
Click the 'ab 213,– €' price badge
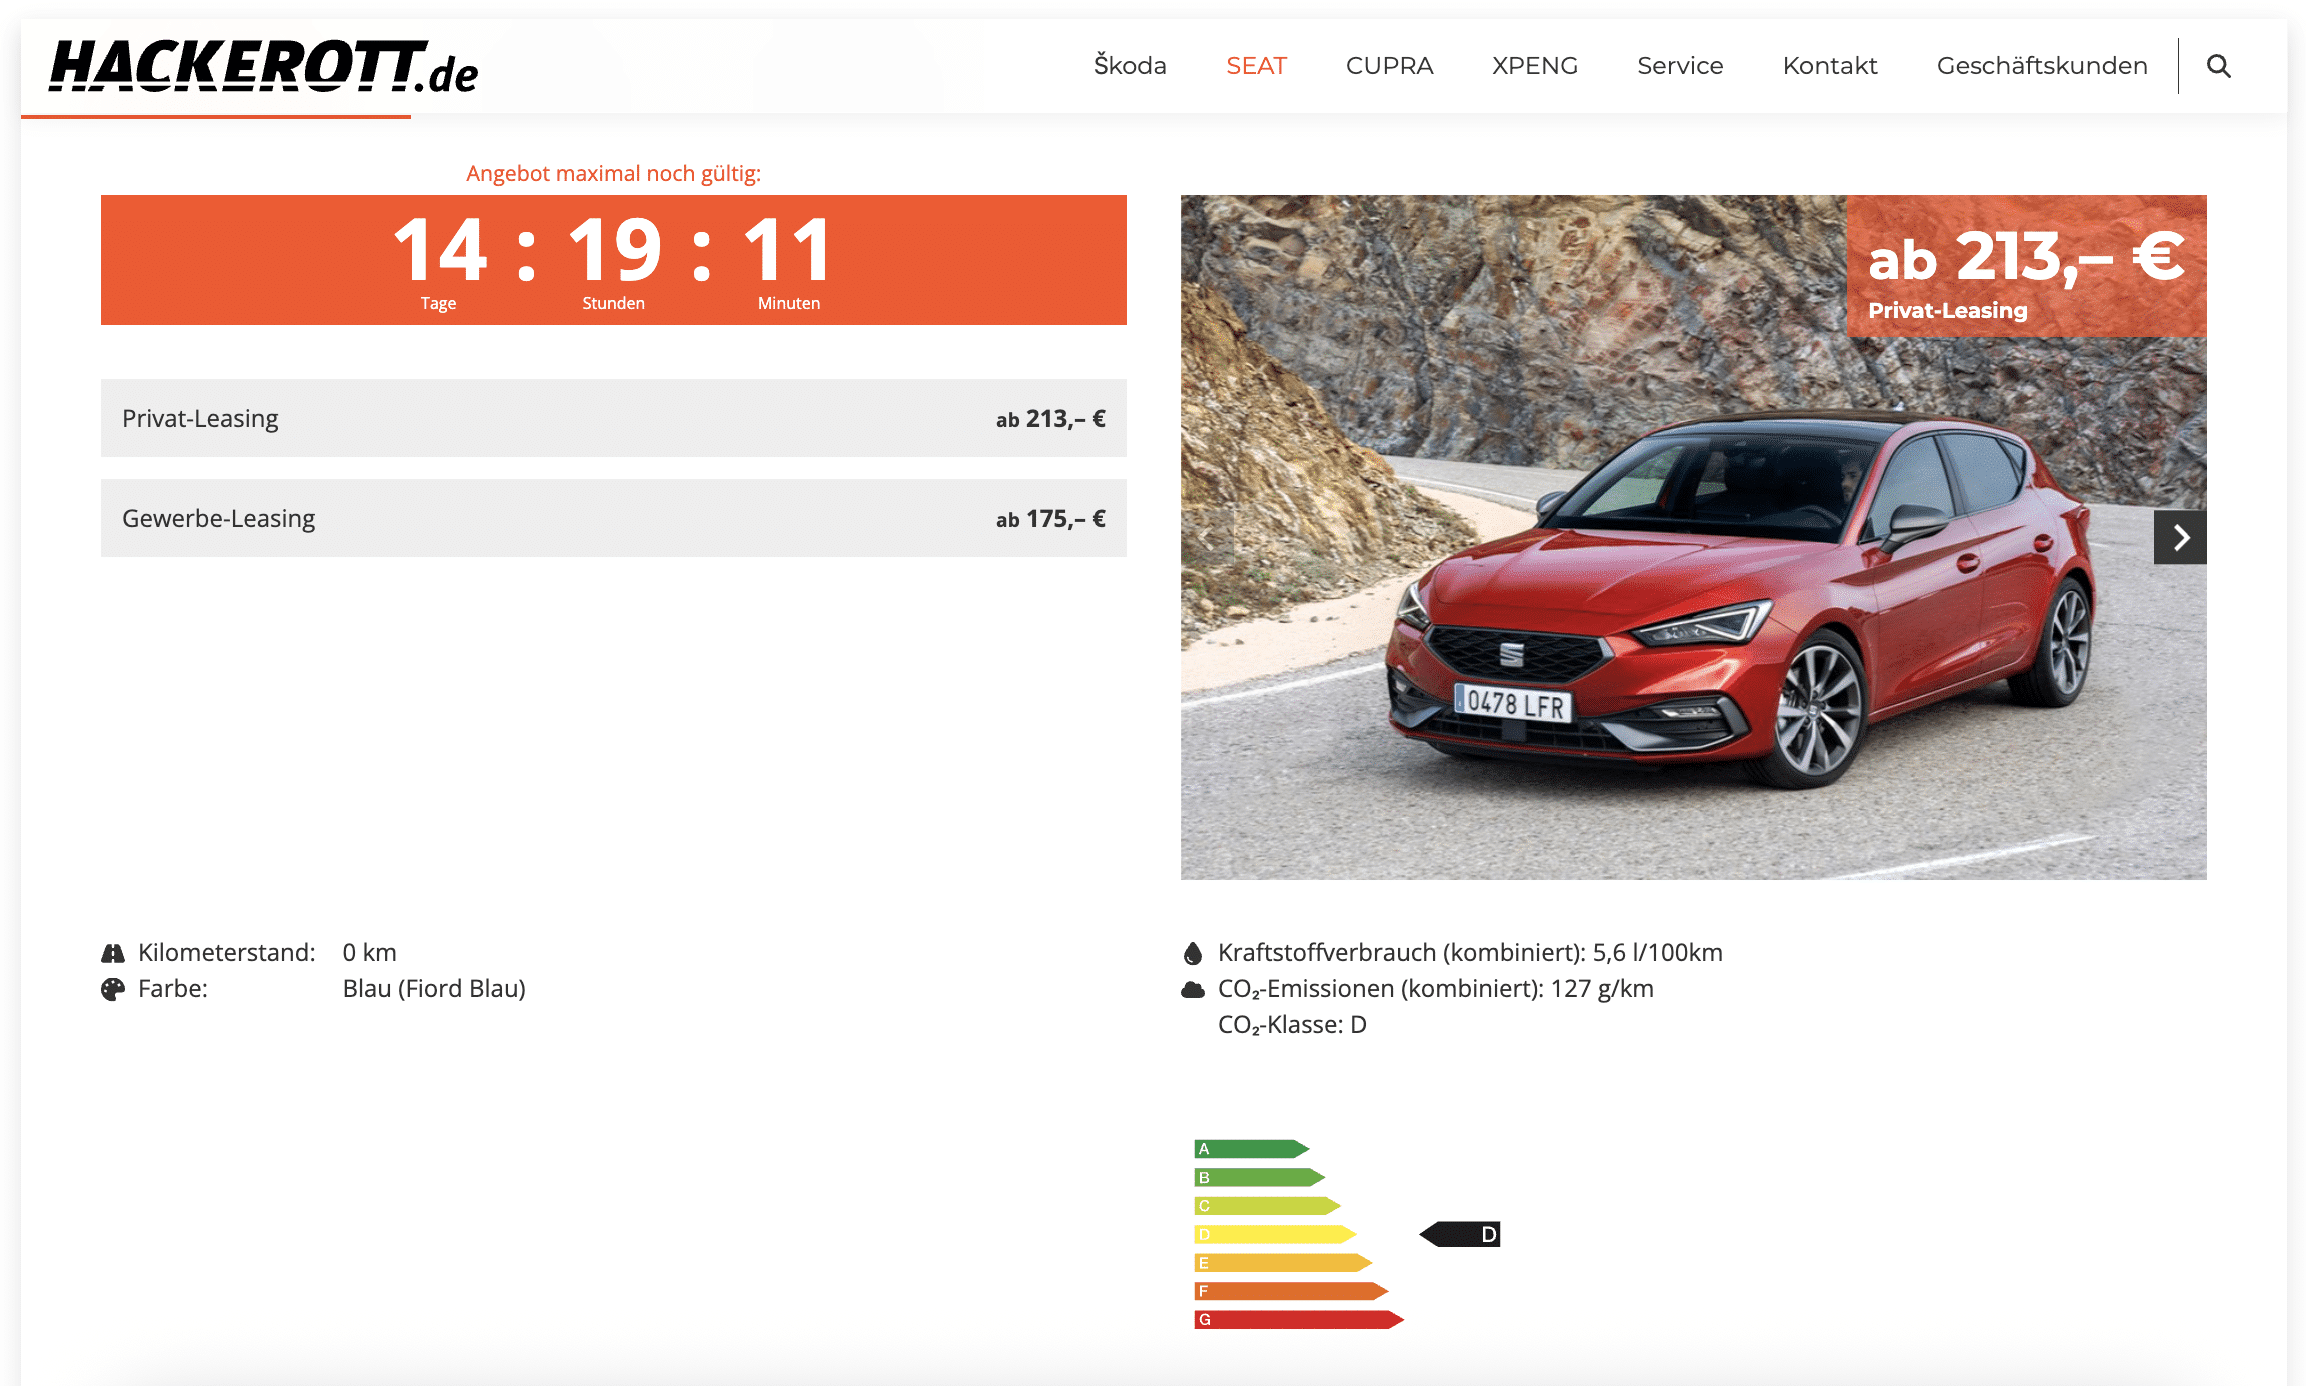click(x=2026, y=266)
